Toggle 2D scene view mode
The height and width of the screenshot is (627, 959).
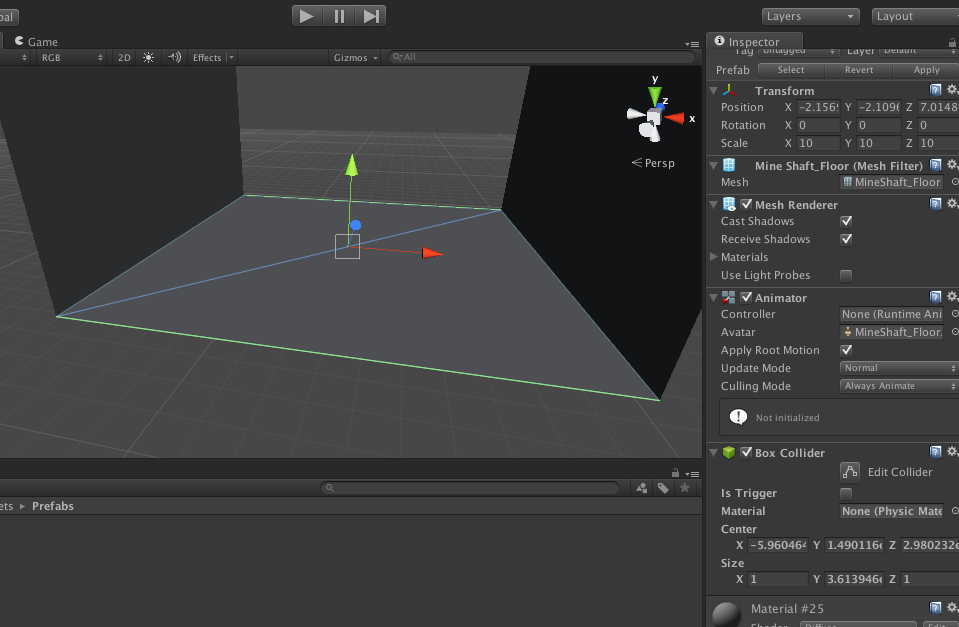point(124,58)
